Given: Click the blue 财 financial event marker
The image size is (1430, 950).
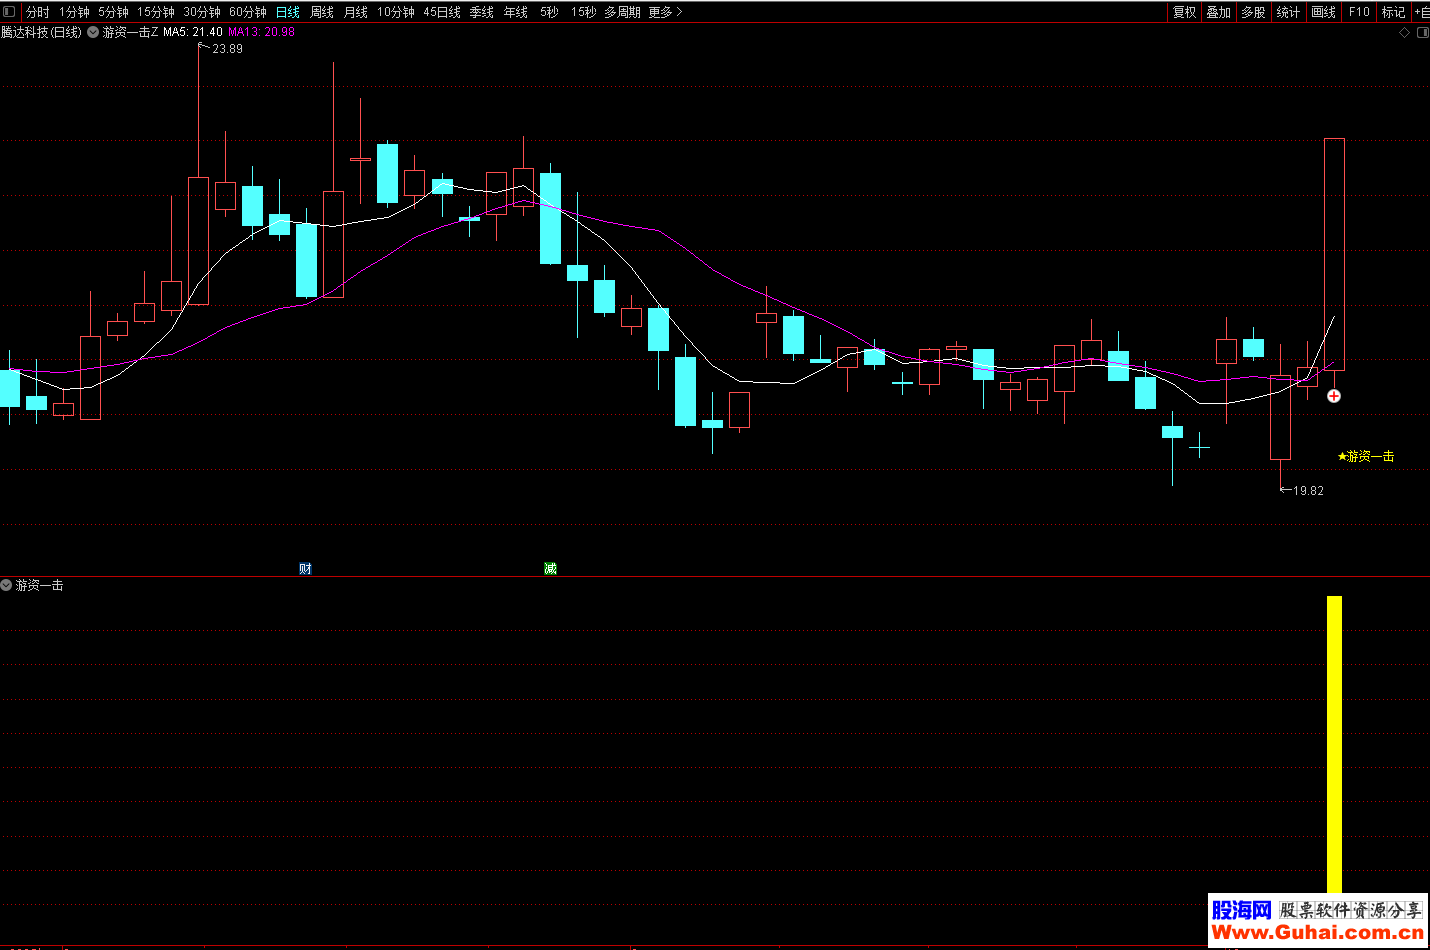Looking at the screenshot, I should pyautogui.click(x=305, y=568).
